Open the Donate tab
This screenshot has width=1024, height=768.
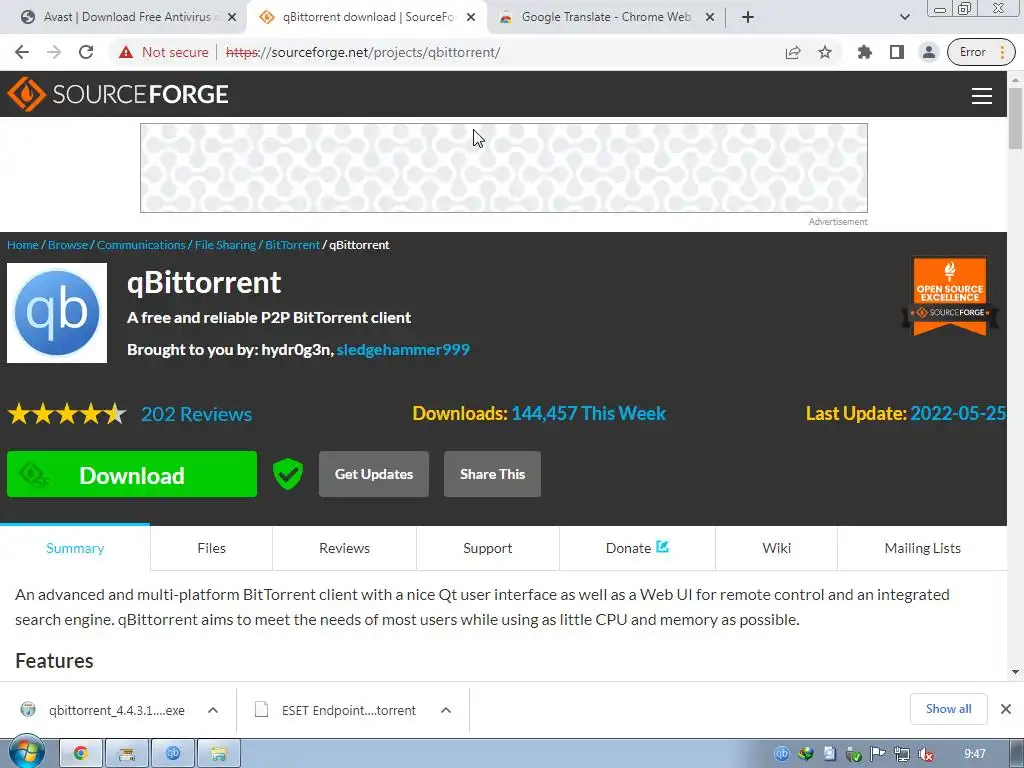[637, 548]
